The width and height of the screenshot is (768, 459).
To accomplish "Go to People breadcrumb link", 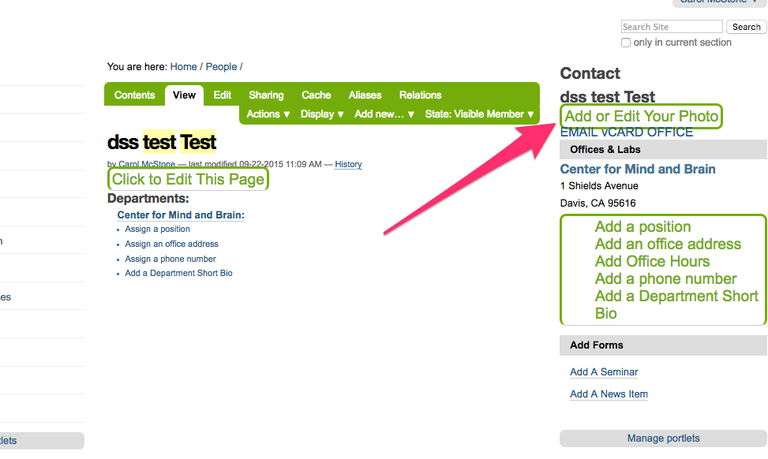I will [x=221, y=67].
